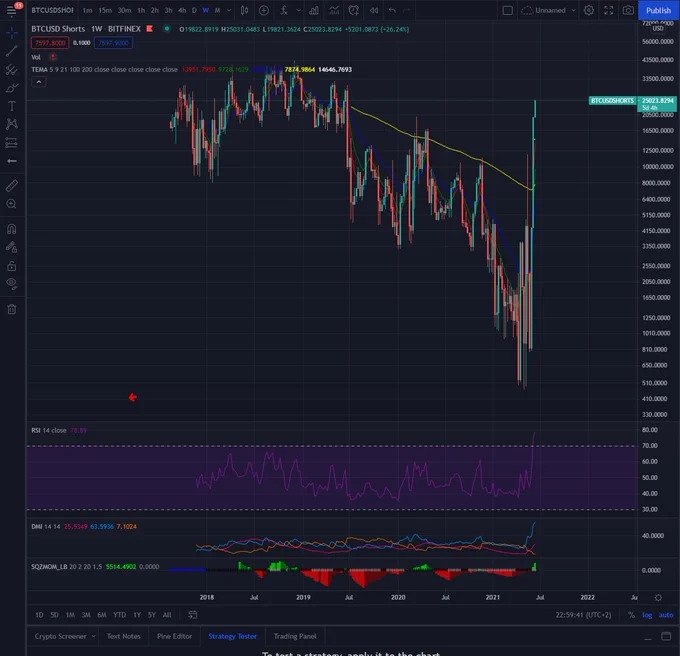680x656 pixels.
Task: Open the select layout square icon
Action: pos(507,10)
